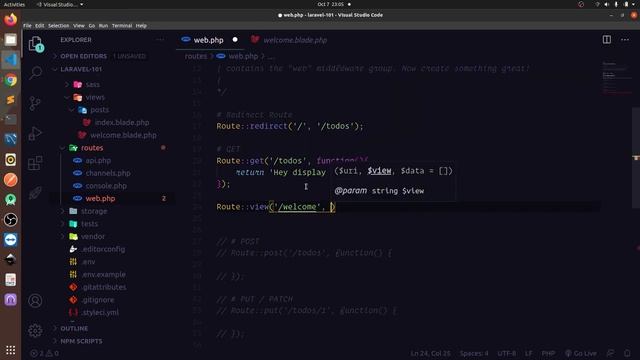Image resolution: width=640 pixels, height=360 pixels.
Task: Open the errors and warnings status item
Action: [44, 353]
